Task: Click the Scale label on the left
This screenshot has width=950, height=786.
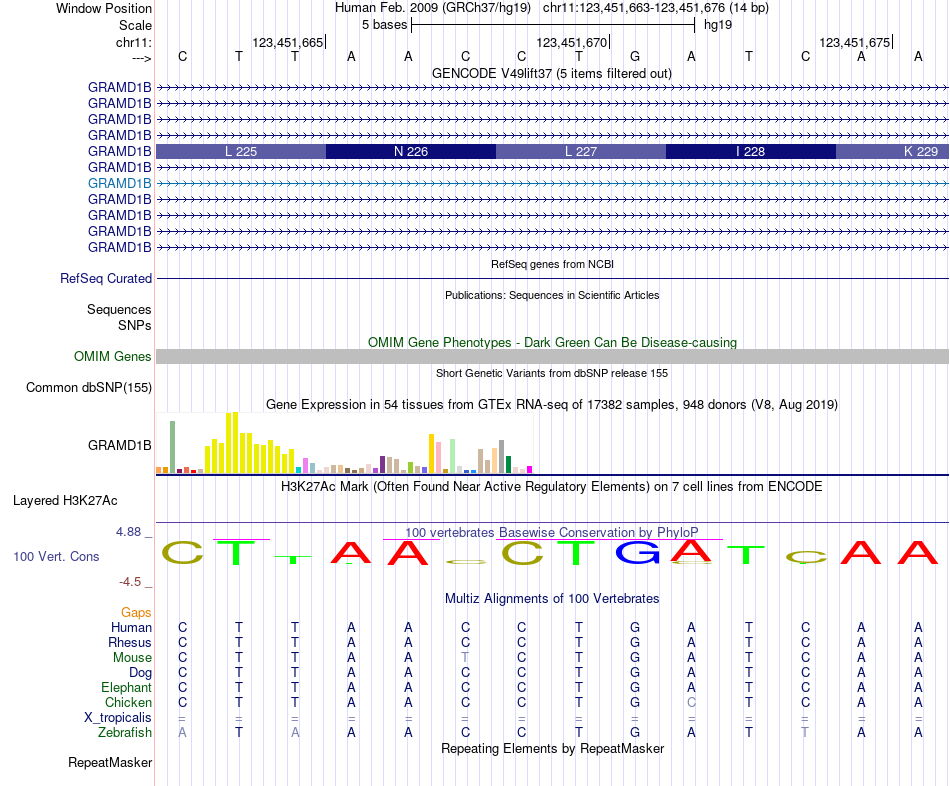Action: (135, 25)
